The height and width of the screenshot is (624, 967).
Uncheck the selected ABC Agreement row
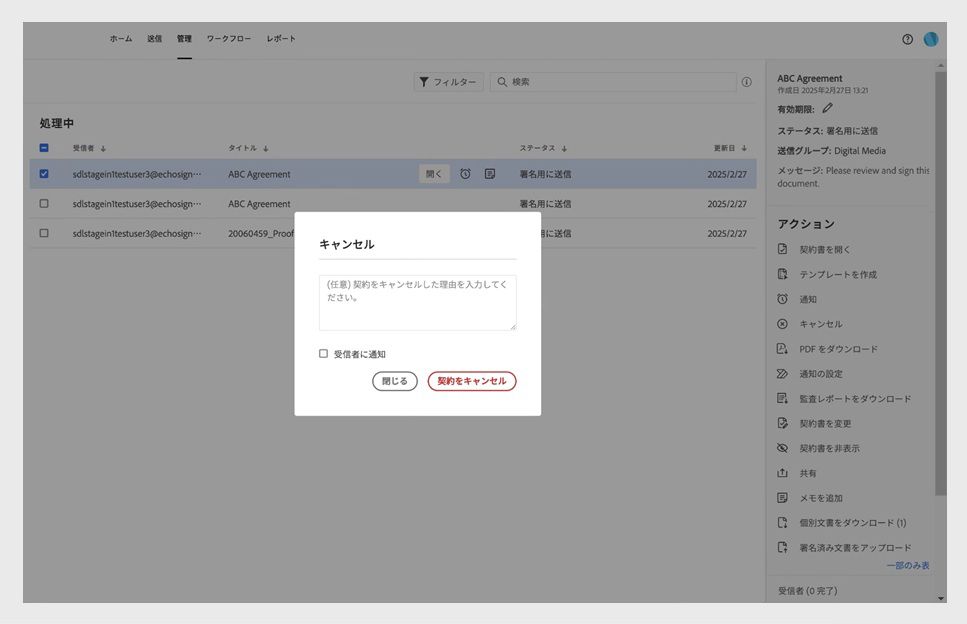[43, 172]
